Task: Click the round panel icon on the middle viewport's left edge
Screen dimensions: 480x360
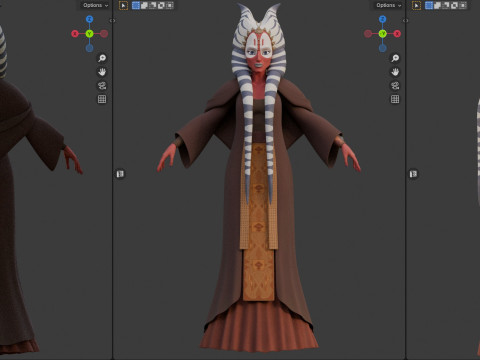Action: [120, 174]
